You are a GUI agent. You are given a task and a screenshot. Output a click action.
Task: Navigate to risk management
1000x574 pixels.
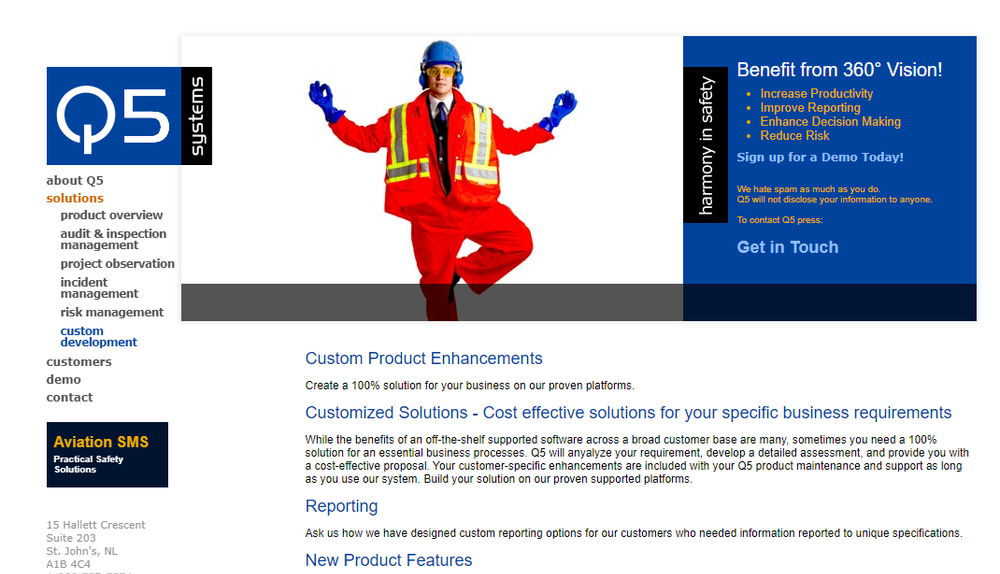112,312
